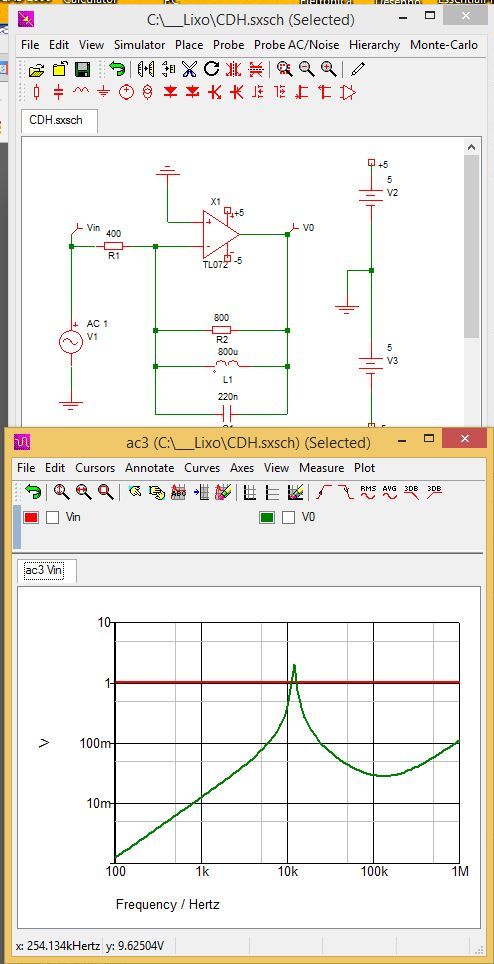Rotate the selected component
Screen dimensions: 494x964
211,69
